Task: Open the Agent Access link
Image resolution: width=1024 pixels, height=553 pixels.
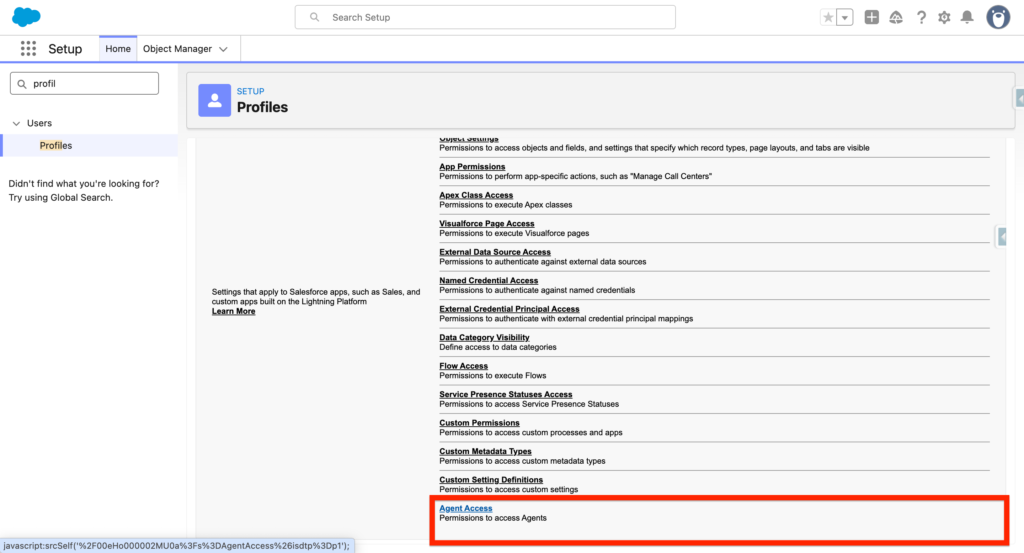Action: pos(466,508)
